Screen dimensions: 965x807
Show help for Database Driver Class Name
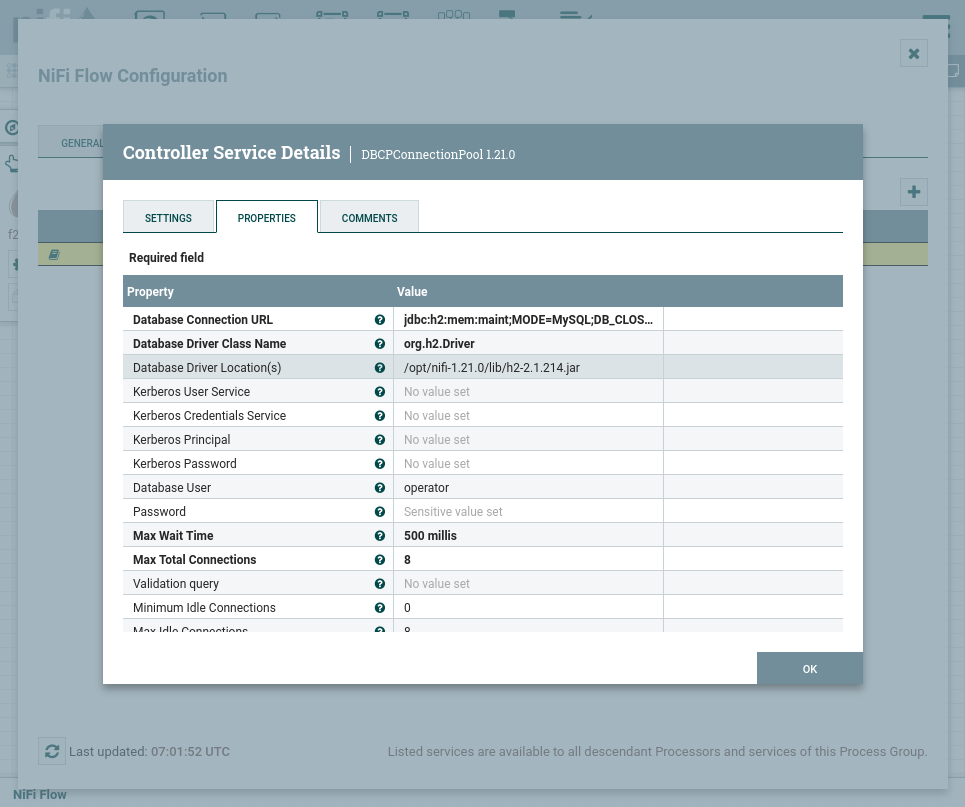pos(380,343)
